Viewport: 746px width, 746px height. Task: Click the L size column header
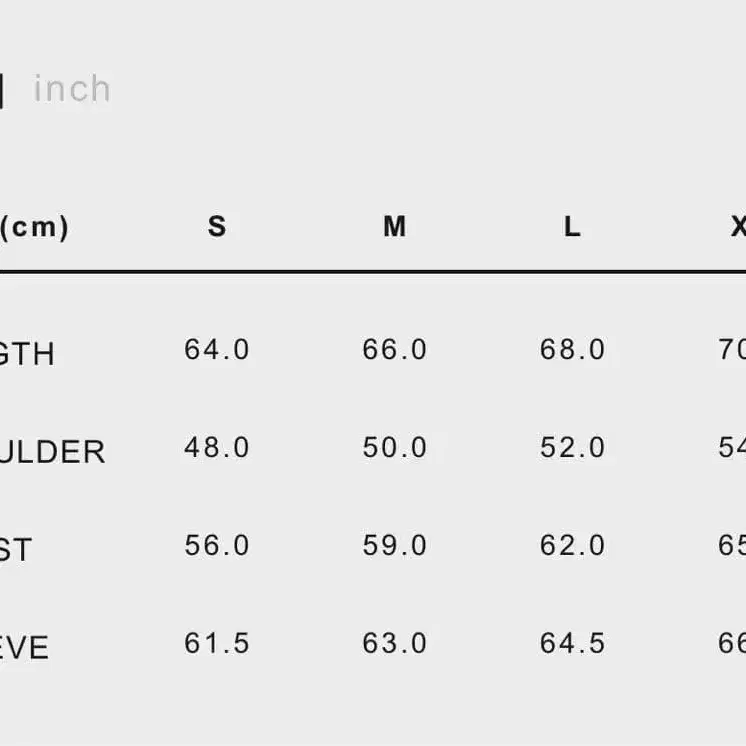(x=572, y=227)
